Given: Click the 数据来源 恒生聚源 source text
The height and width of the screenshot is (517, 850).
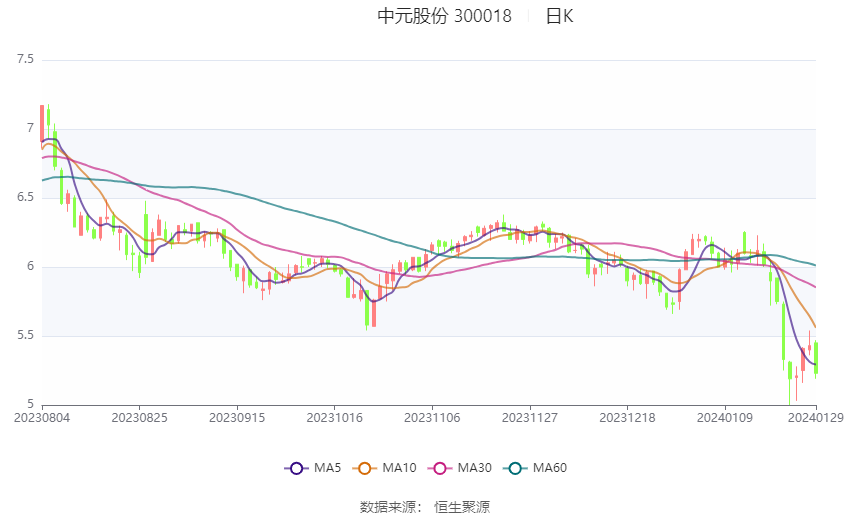Looking at the screenshot, I should click(x=425, y=507).
